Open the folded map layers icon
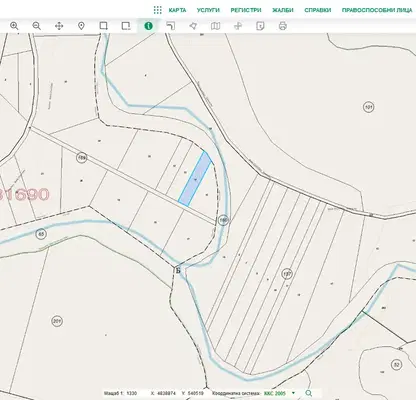Screen dimensions: 416x400 click(216, 26)
